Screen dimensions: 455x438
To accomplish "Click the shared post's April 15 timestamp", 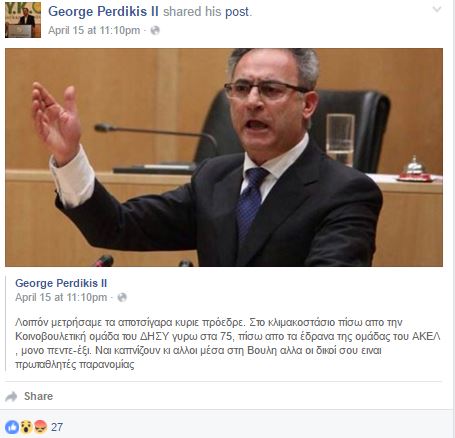I will coord(61,297).
